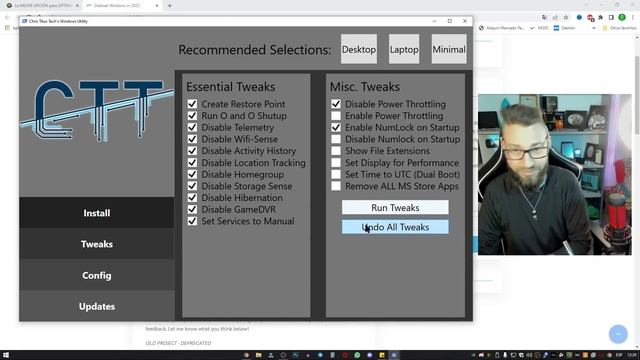Toggle Disable Activity History checkbox

pyautogui.click(x=192, y=151)
